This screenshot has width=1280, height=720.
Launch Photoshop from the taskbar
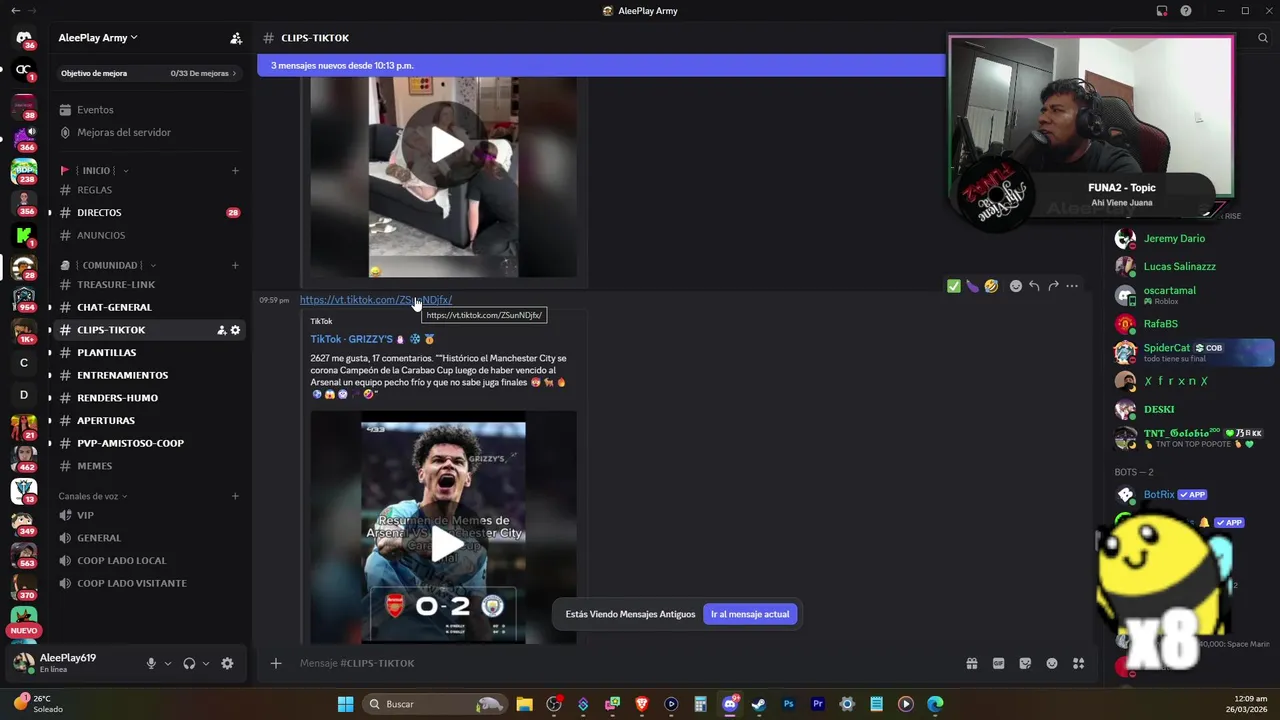[x=788, y=704]
